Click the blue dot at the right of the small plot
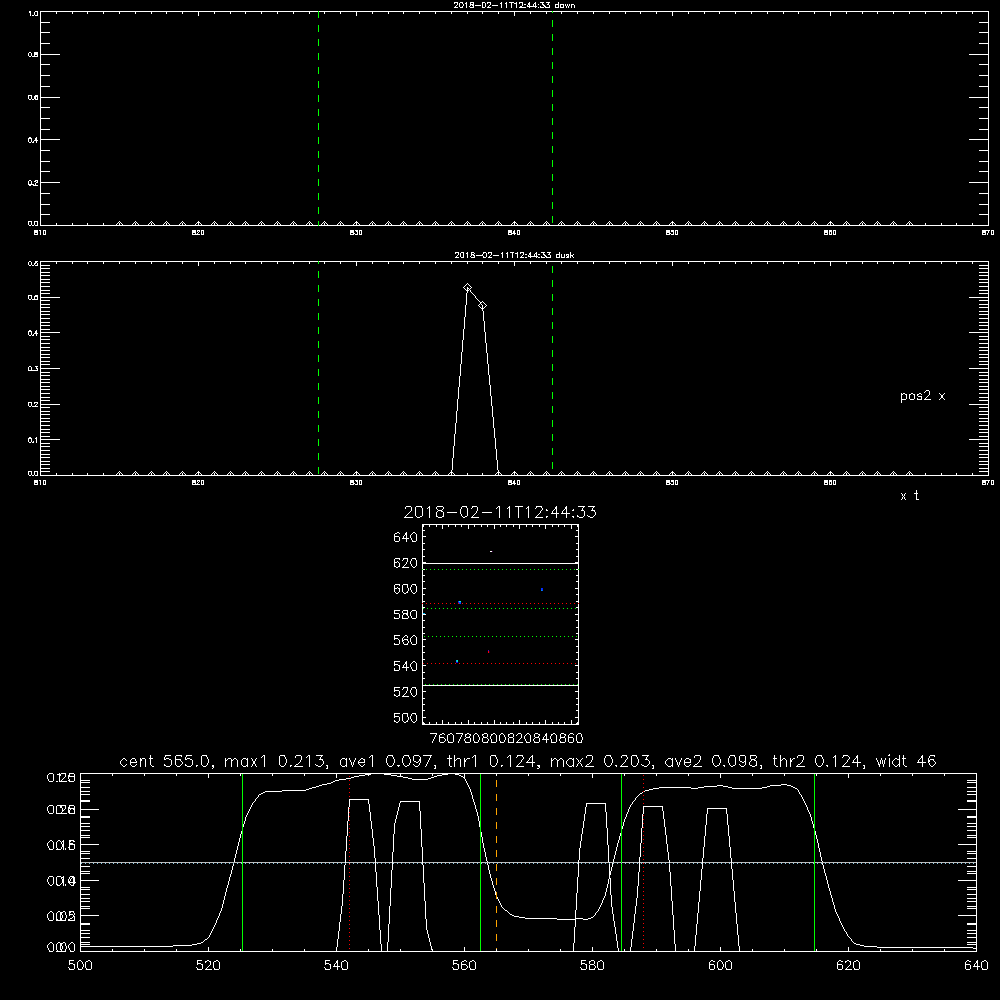 542,589
